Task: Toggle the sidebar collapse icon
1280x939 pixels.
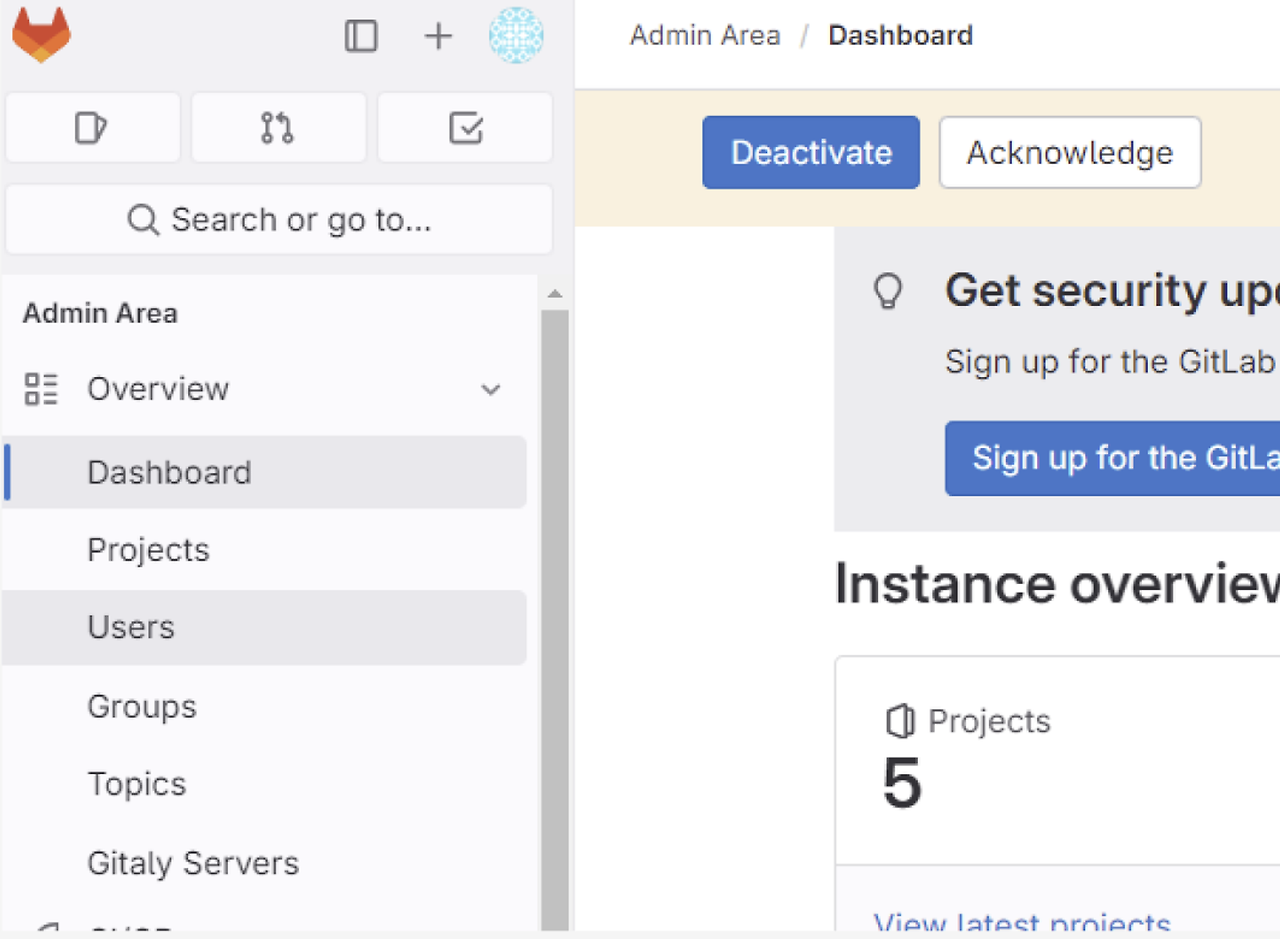Action: click(361, 36)
